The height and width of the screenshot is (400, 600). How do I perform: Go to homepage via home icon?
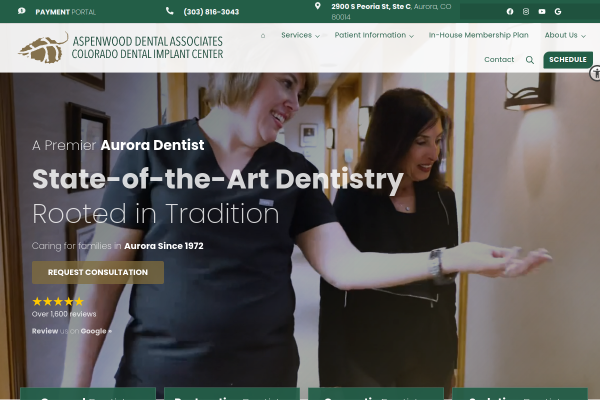coord(263,35)
